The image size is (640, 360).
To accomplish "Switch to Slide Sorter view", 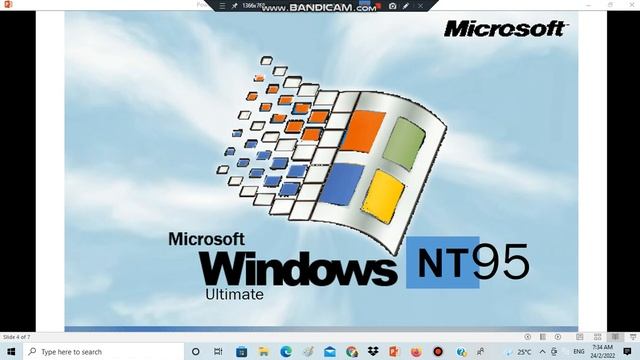I will click(598, 337).
